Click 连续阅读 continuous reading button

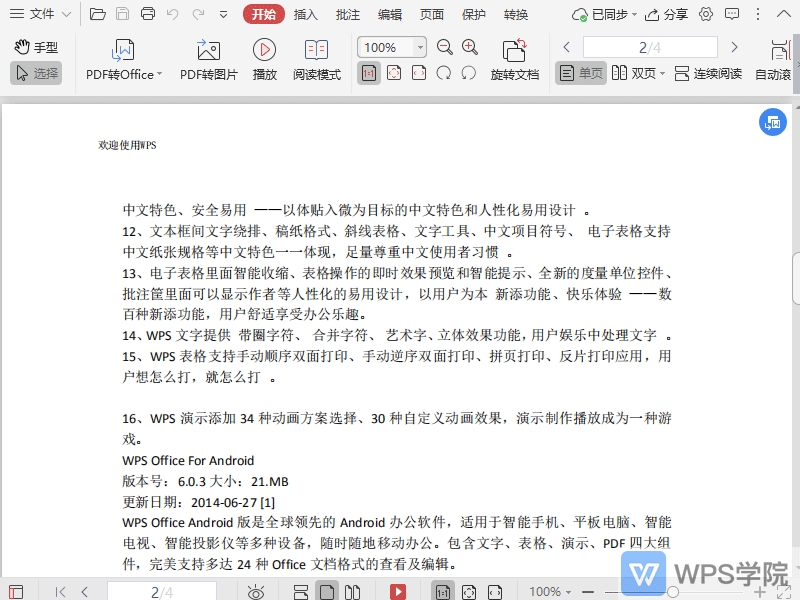[x=708, y=73]
